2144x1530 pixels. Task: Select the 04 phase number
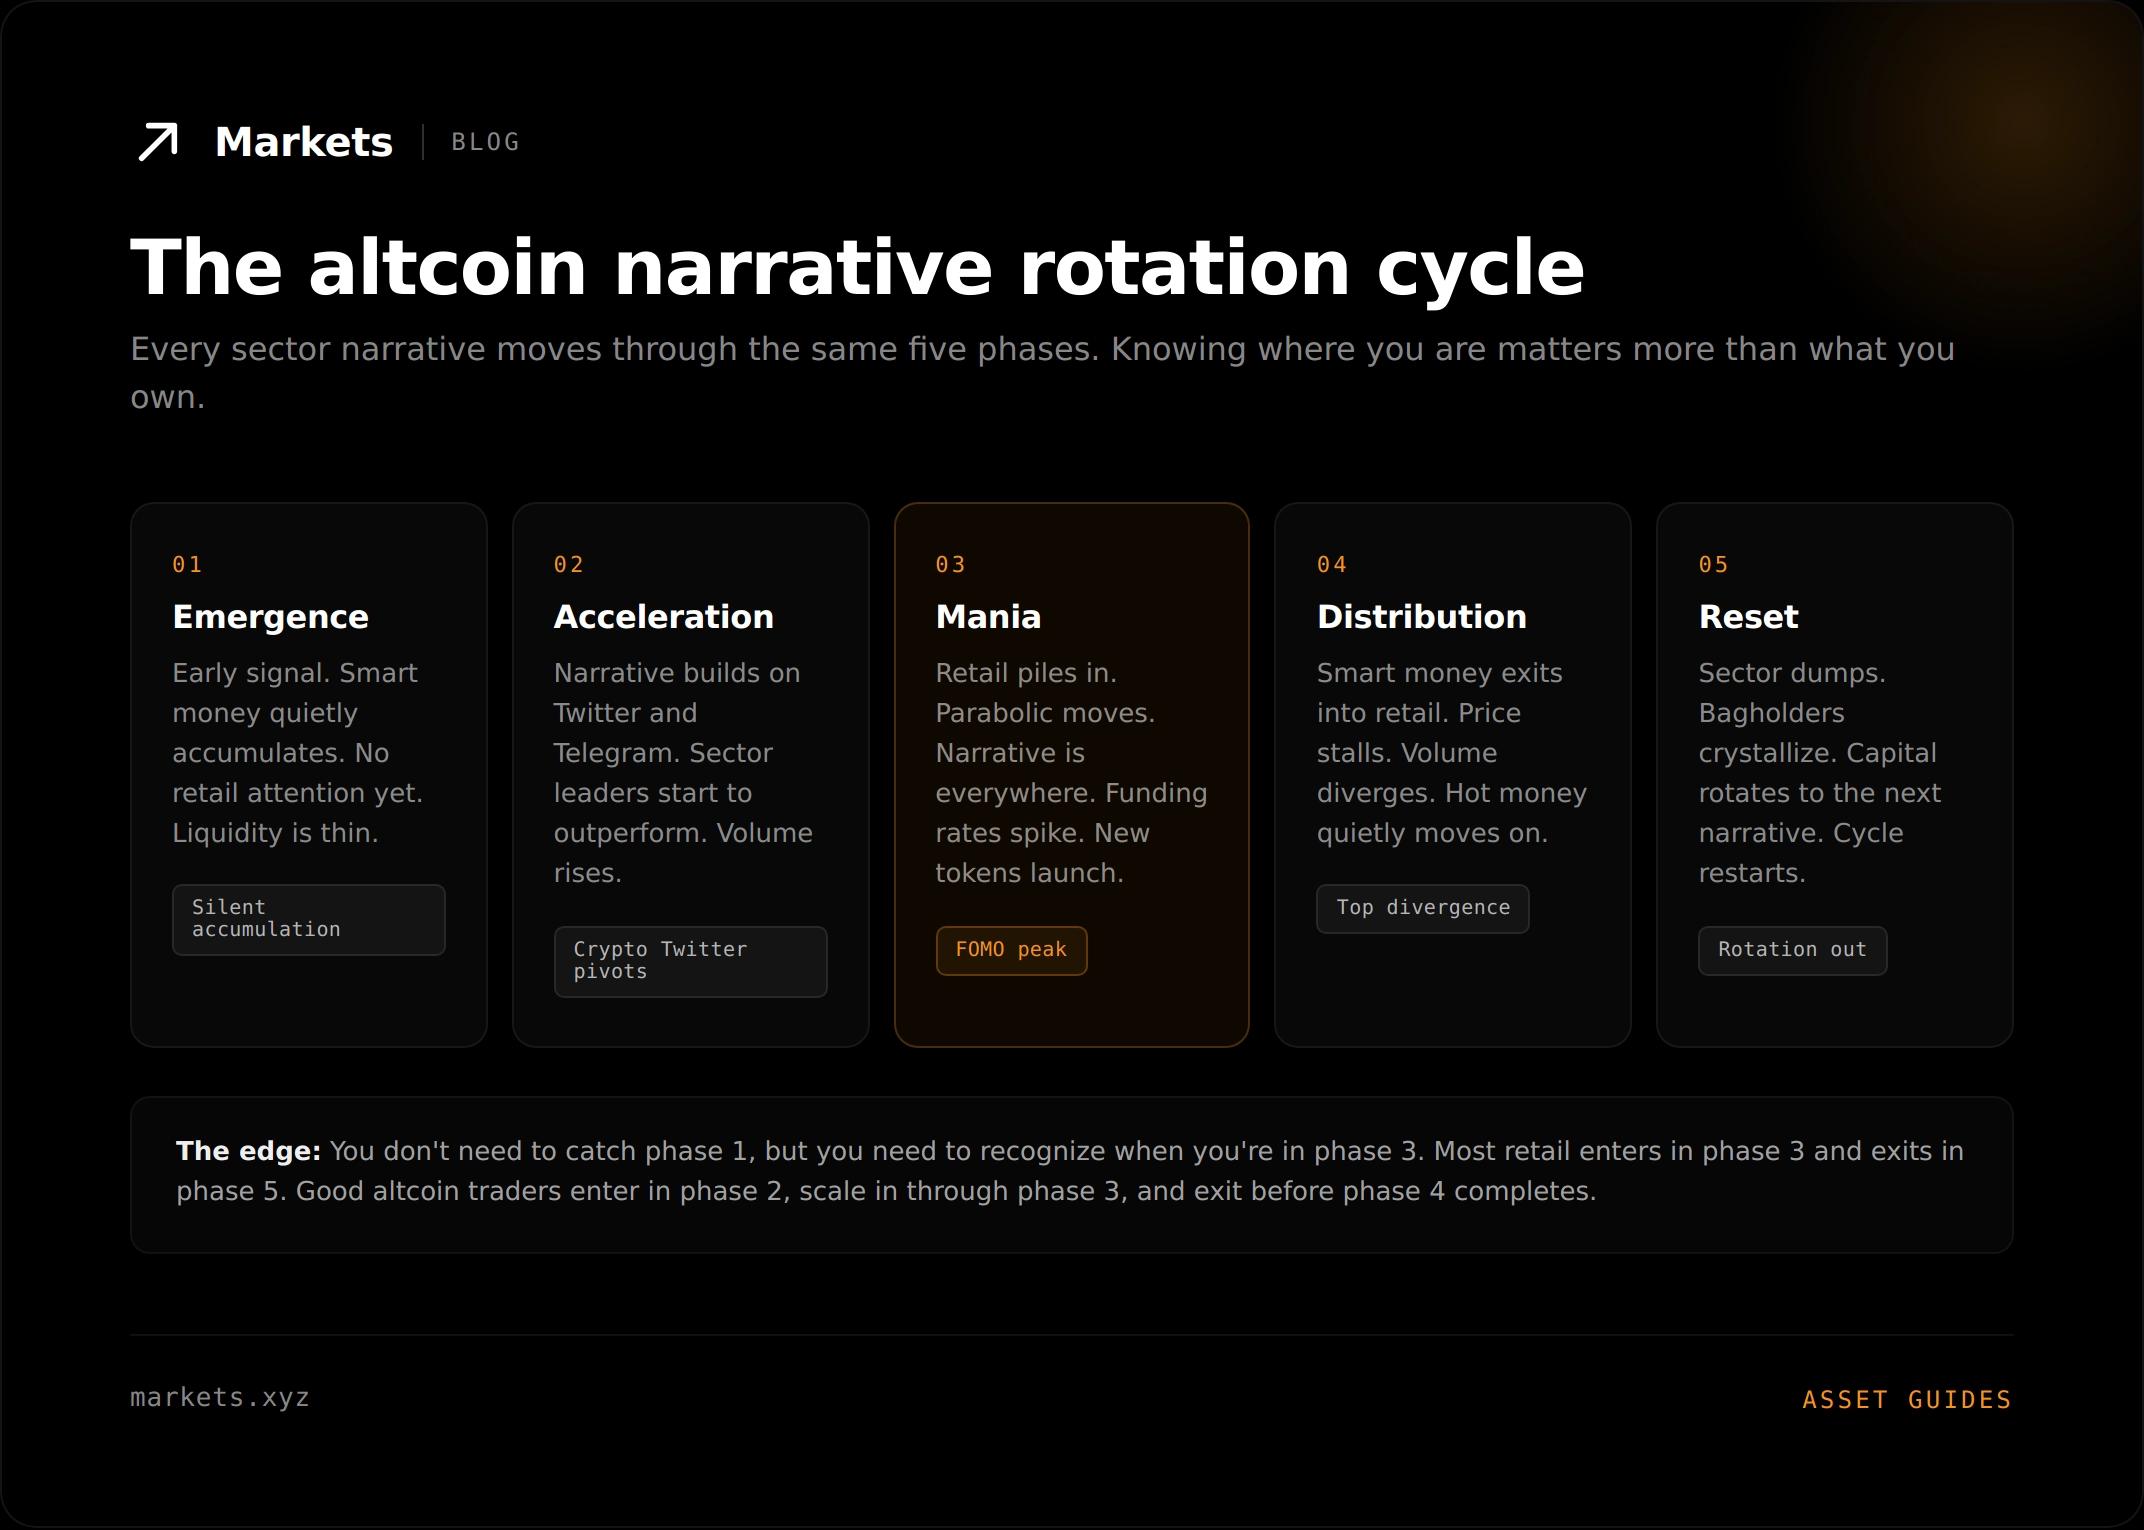pyautogui.click(x=1332, y=564)
